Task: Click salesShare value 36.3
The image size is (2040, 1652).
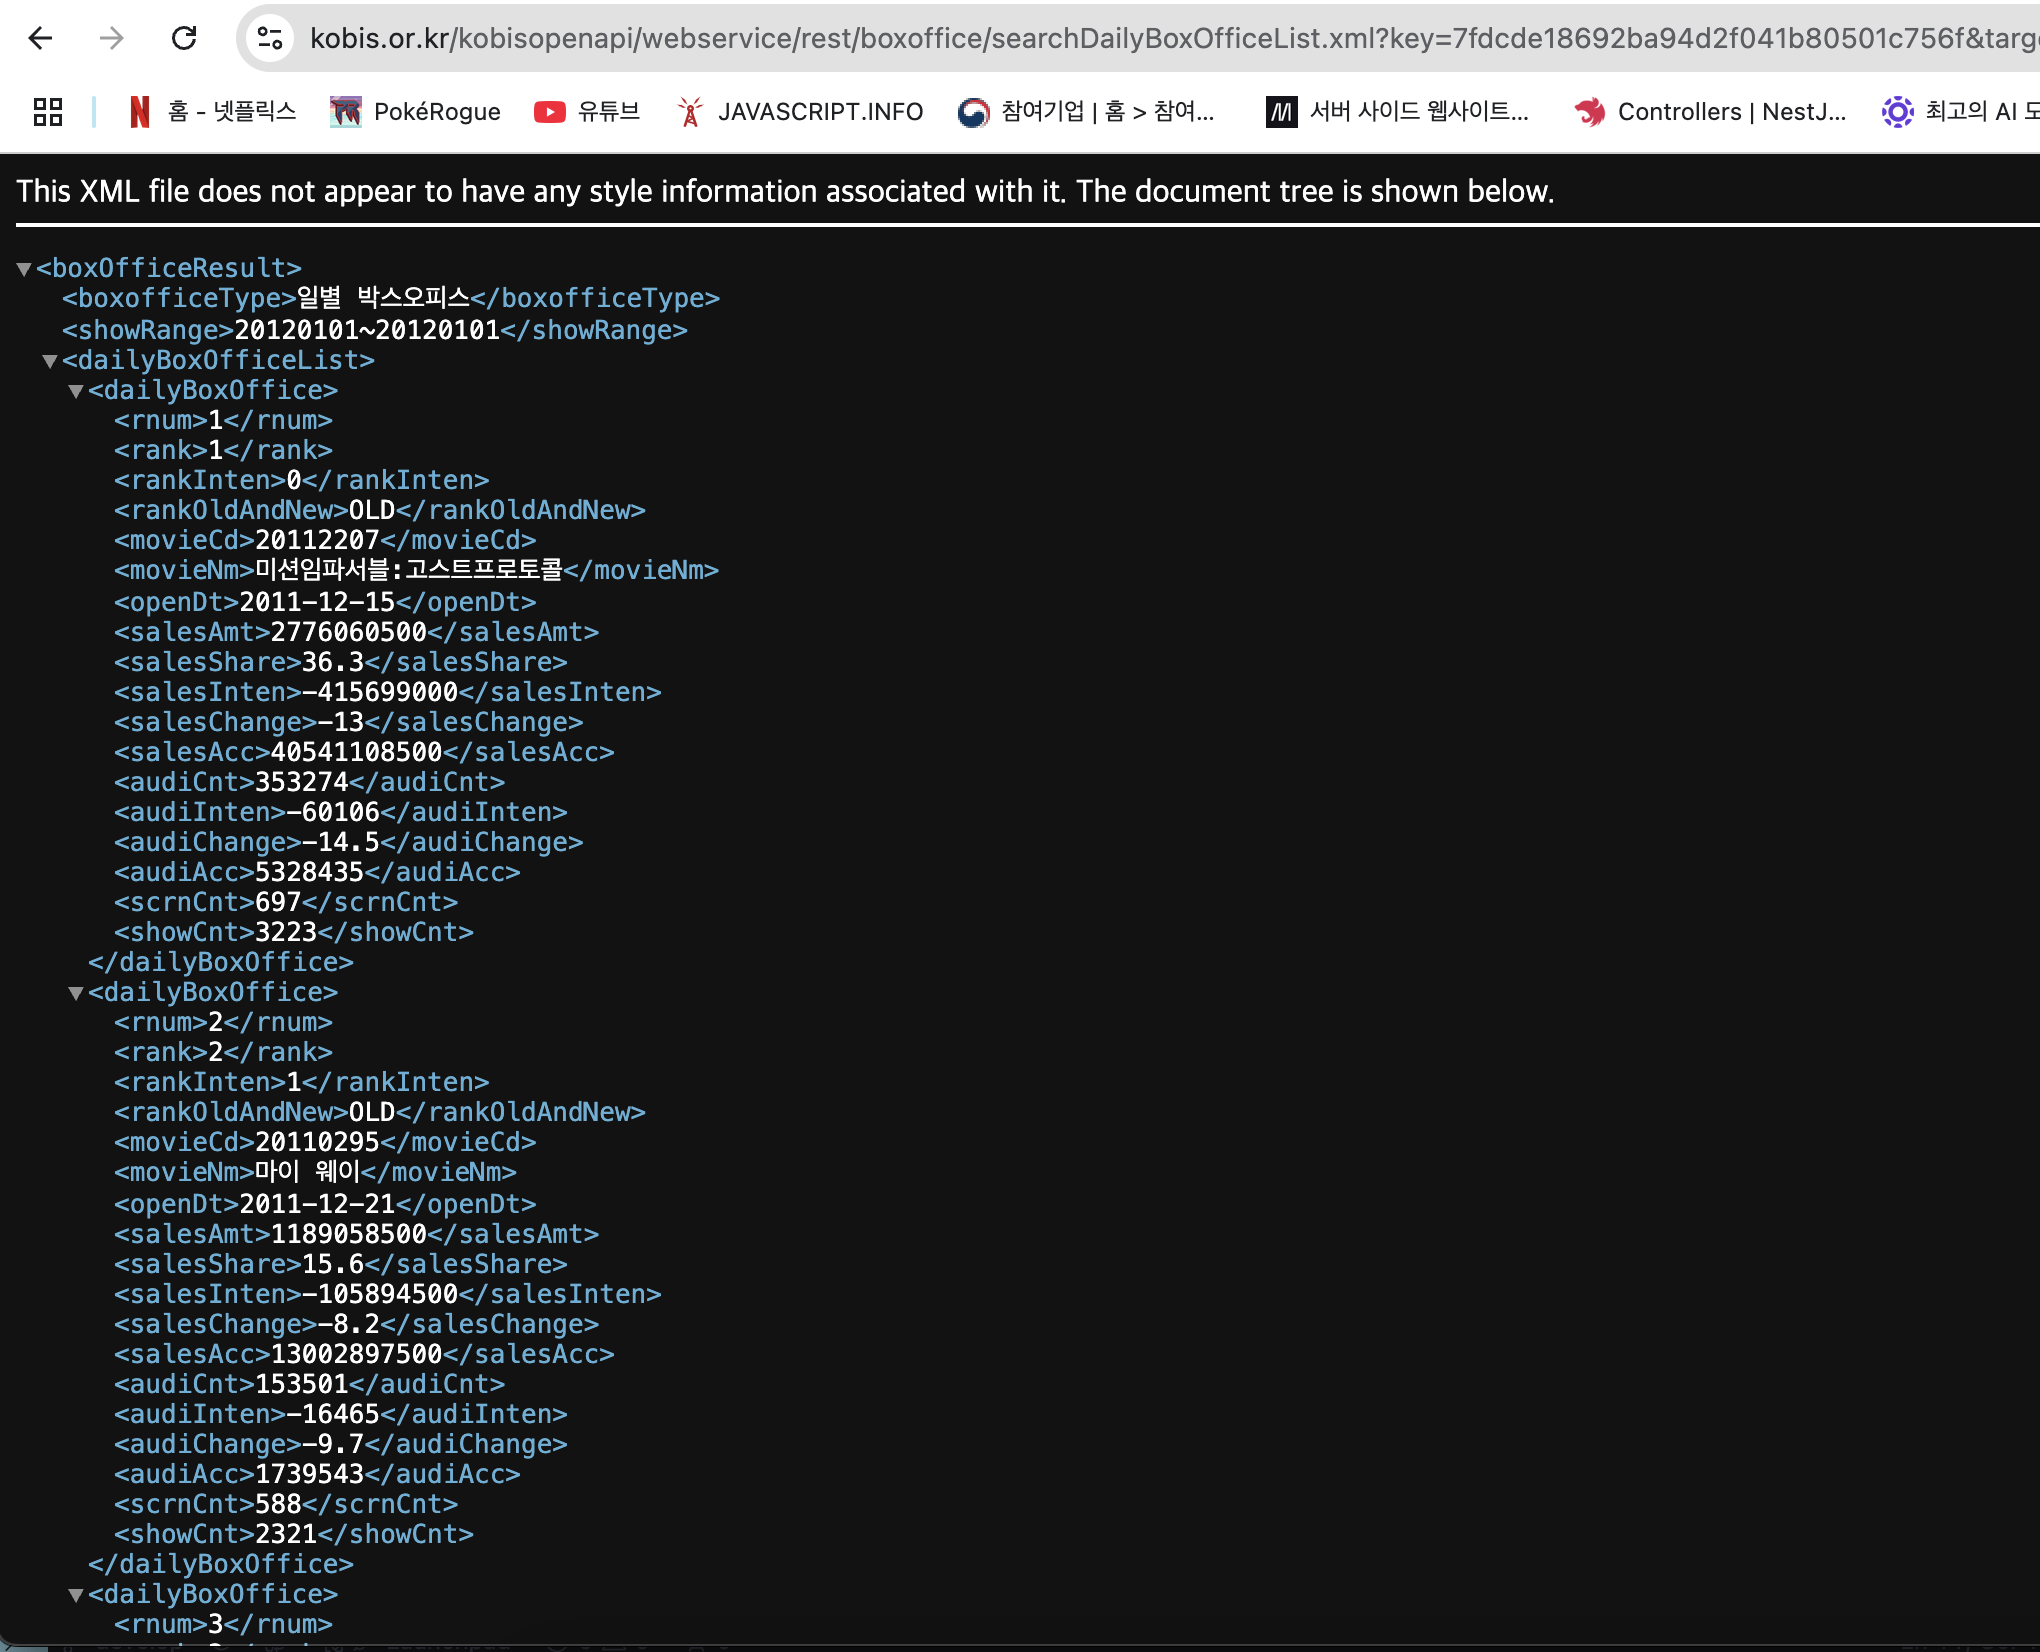Action: coord(333,662)
